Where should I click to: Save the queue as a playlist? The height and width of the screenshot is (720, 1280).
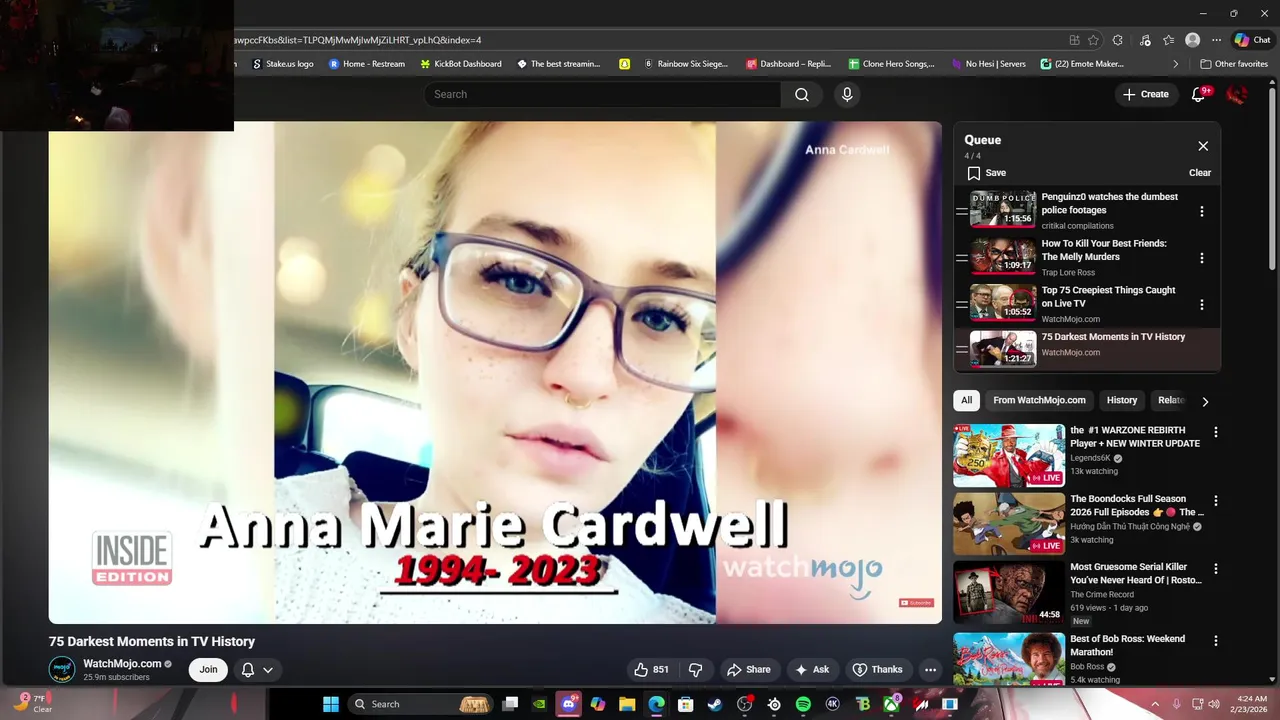point(987,173)
